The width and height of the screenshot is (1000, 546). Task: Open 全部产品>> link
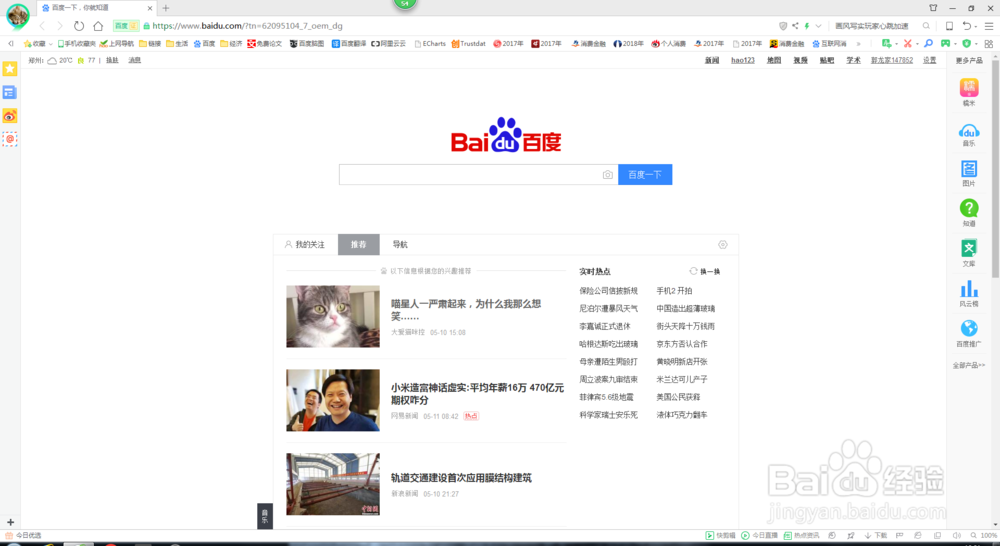click(x=969, y=365)
